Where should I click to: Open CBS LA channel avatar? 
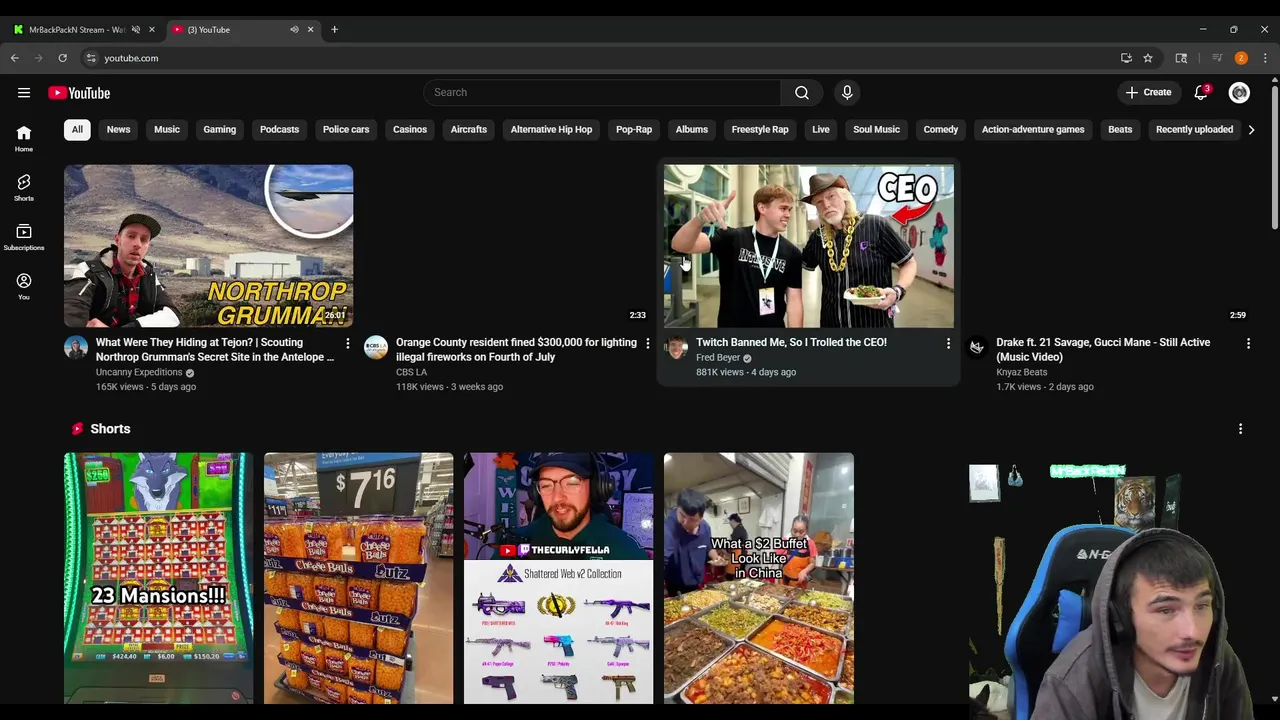(376, 347)
